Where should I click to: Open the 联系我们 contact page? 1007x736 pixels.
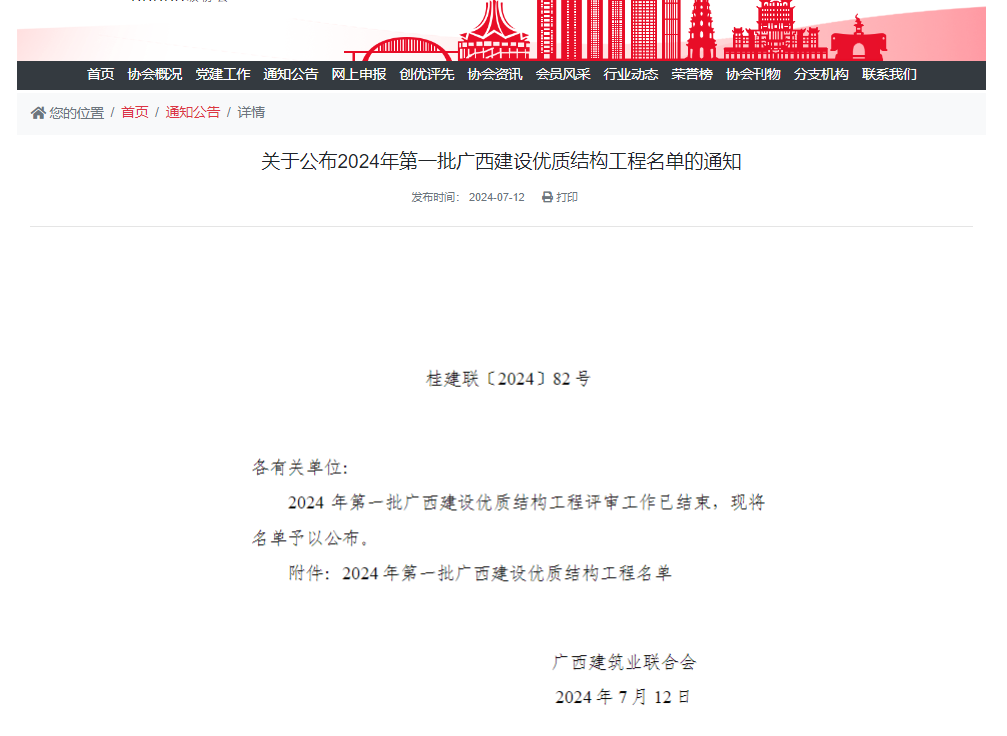pos(889,74)
